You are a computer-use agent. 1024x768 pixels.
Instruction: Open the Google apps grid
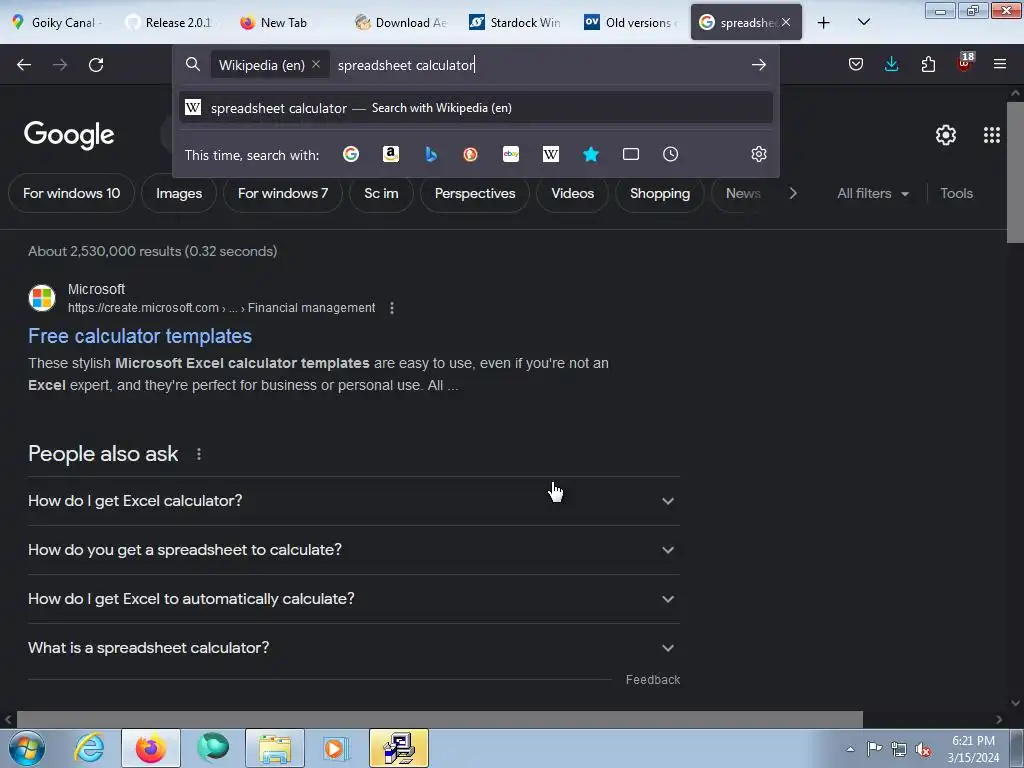(991, 135)
